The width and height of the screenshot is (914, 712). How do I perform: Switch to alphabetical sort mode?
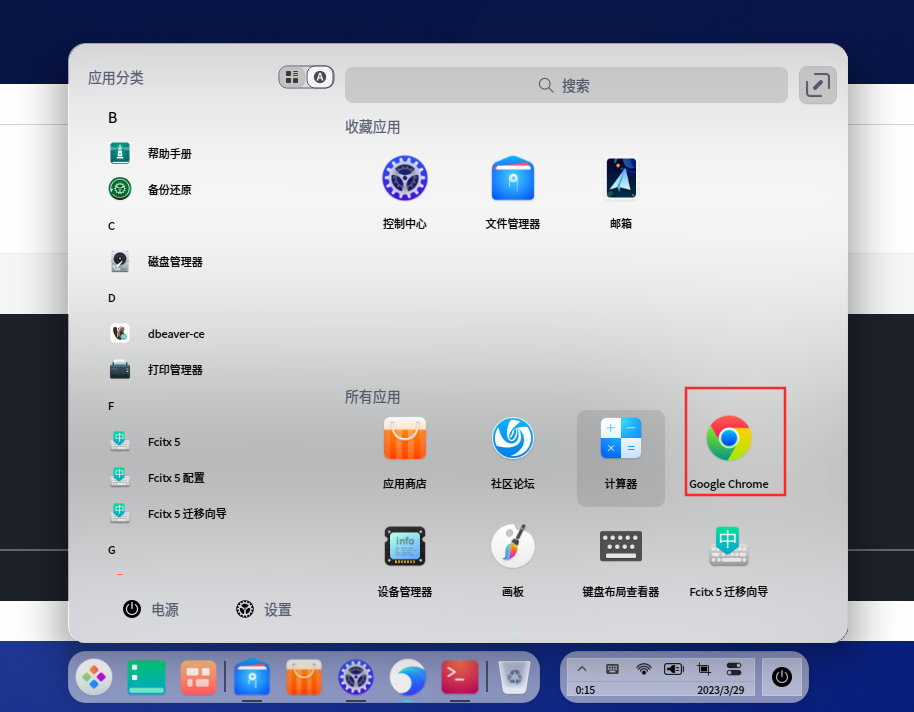[320, 77]
